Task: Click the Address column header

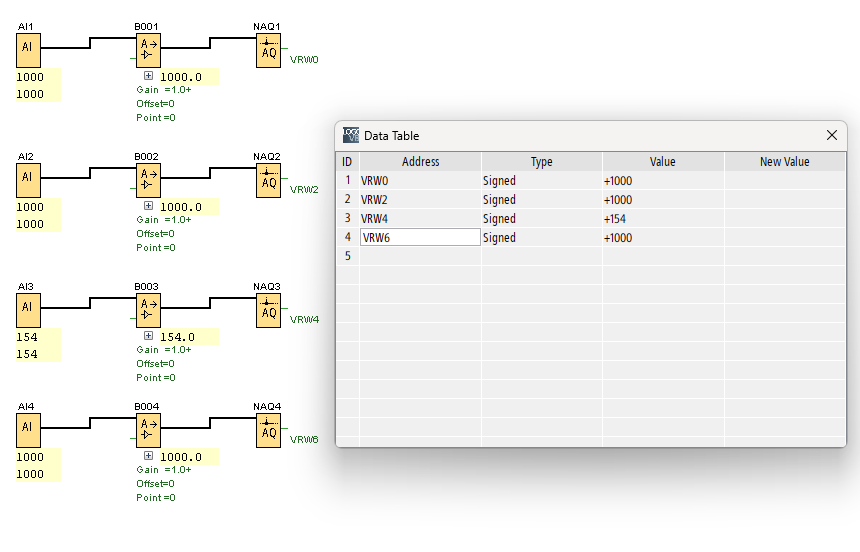Action: pyautogui.click(x=420, y=162)
